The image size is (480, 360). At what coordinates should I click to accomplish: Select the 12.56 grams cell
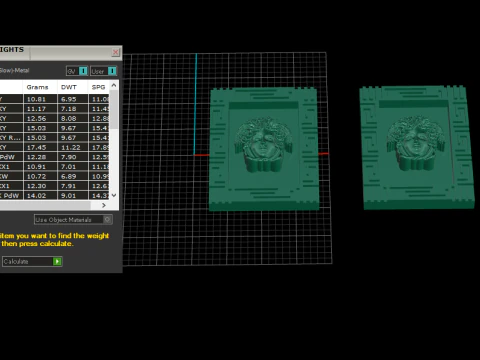40,118
